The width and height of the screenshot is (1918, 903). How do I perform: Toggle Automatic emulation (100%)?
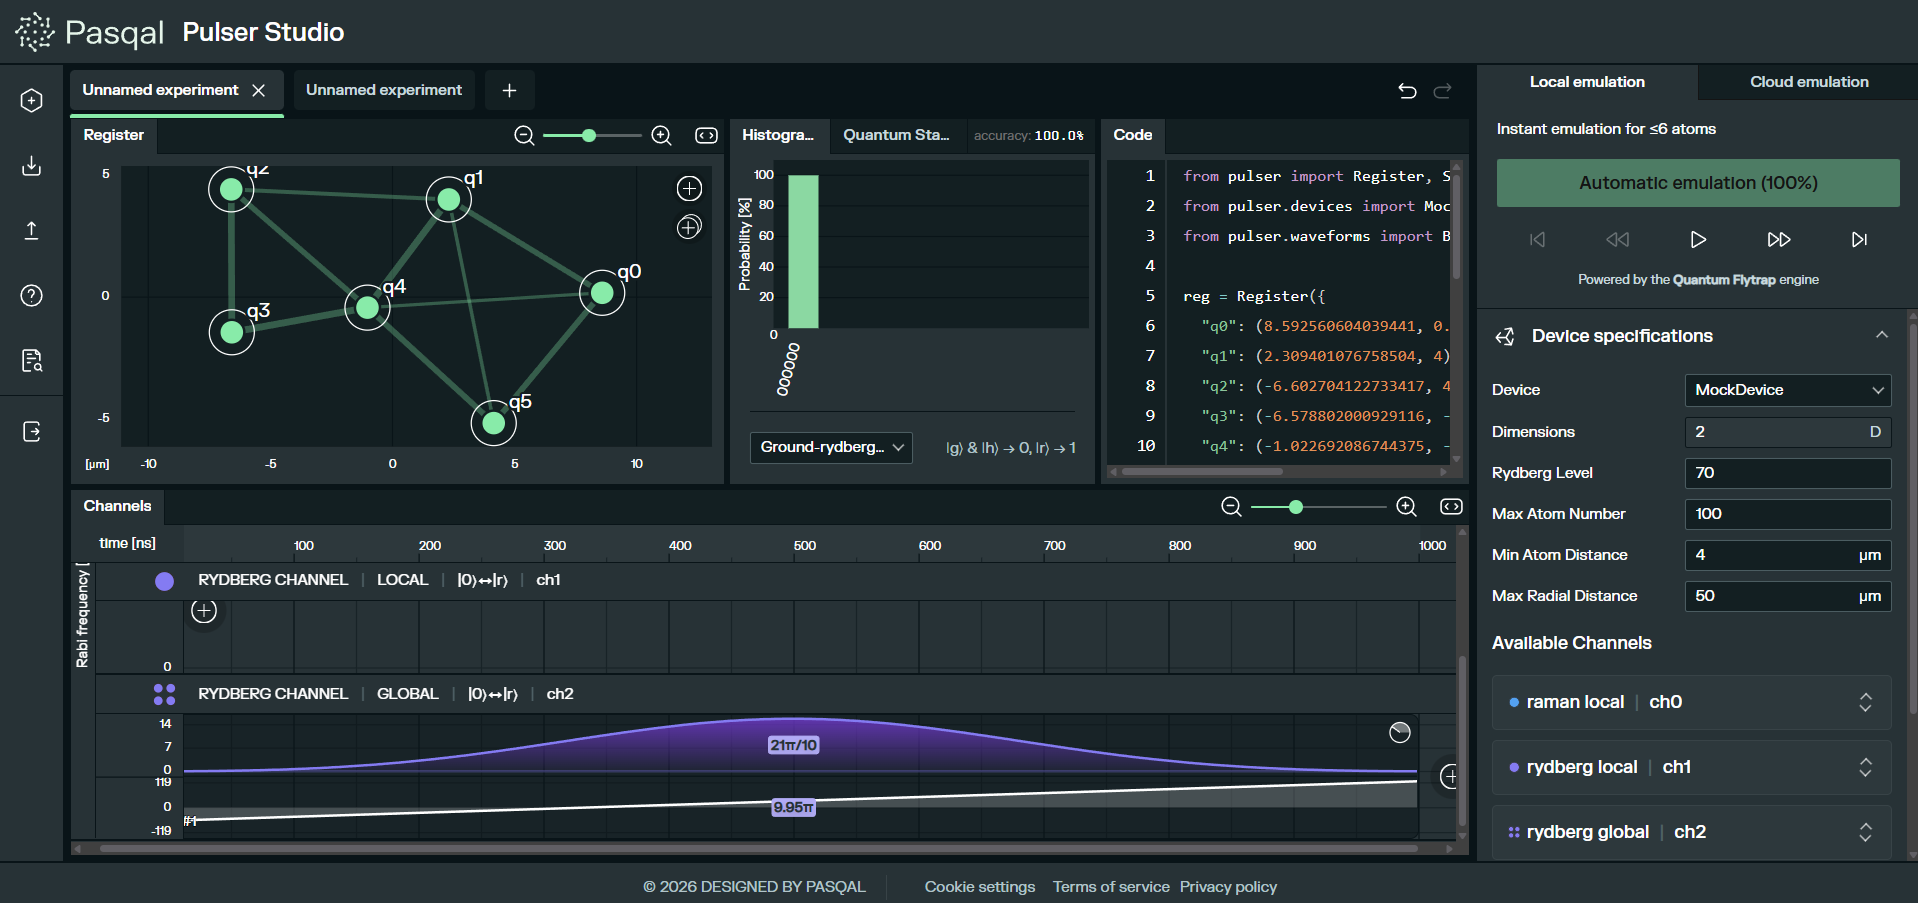click(x=1697, y=183)
